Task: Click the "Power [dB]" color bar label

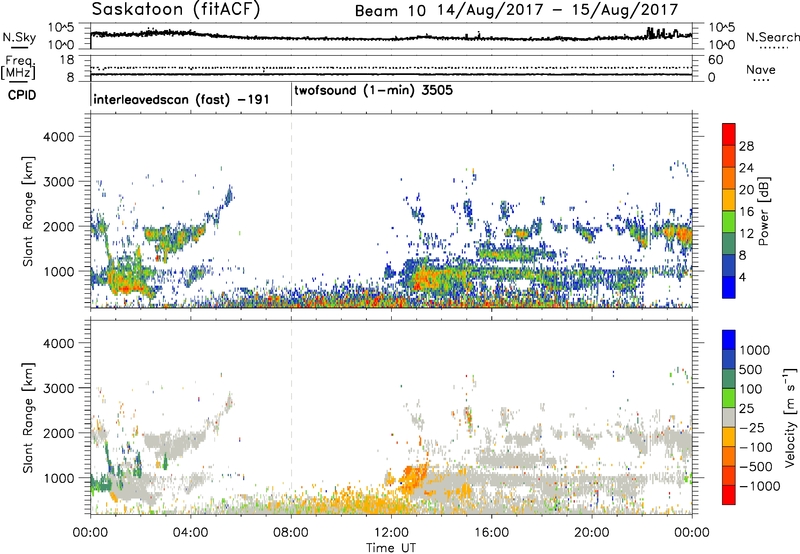Action: [x=763, y=211]
